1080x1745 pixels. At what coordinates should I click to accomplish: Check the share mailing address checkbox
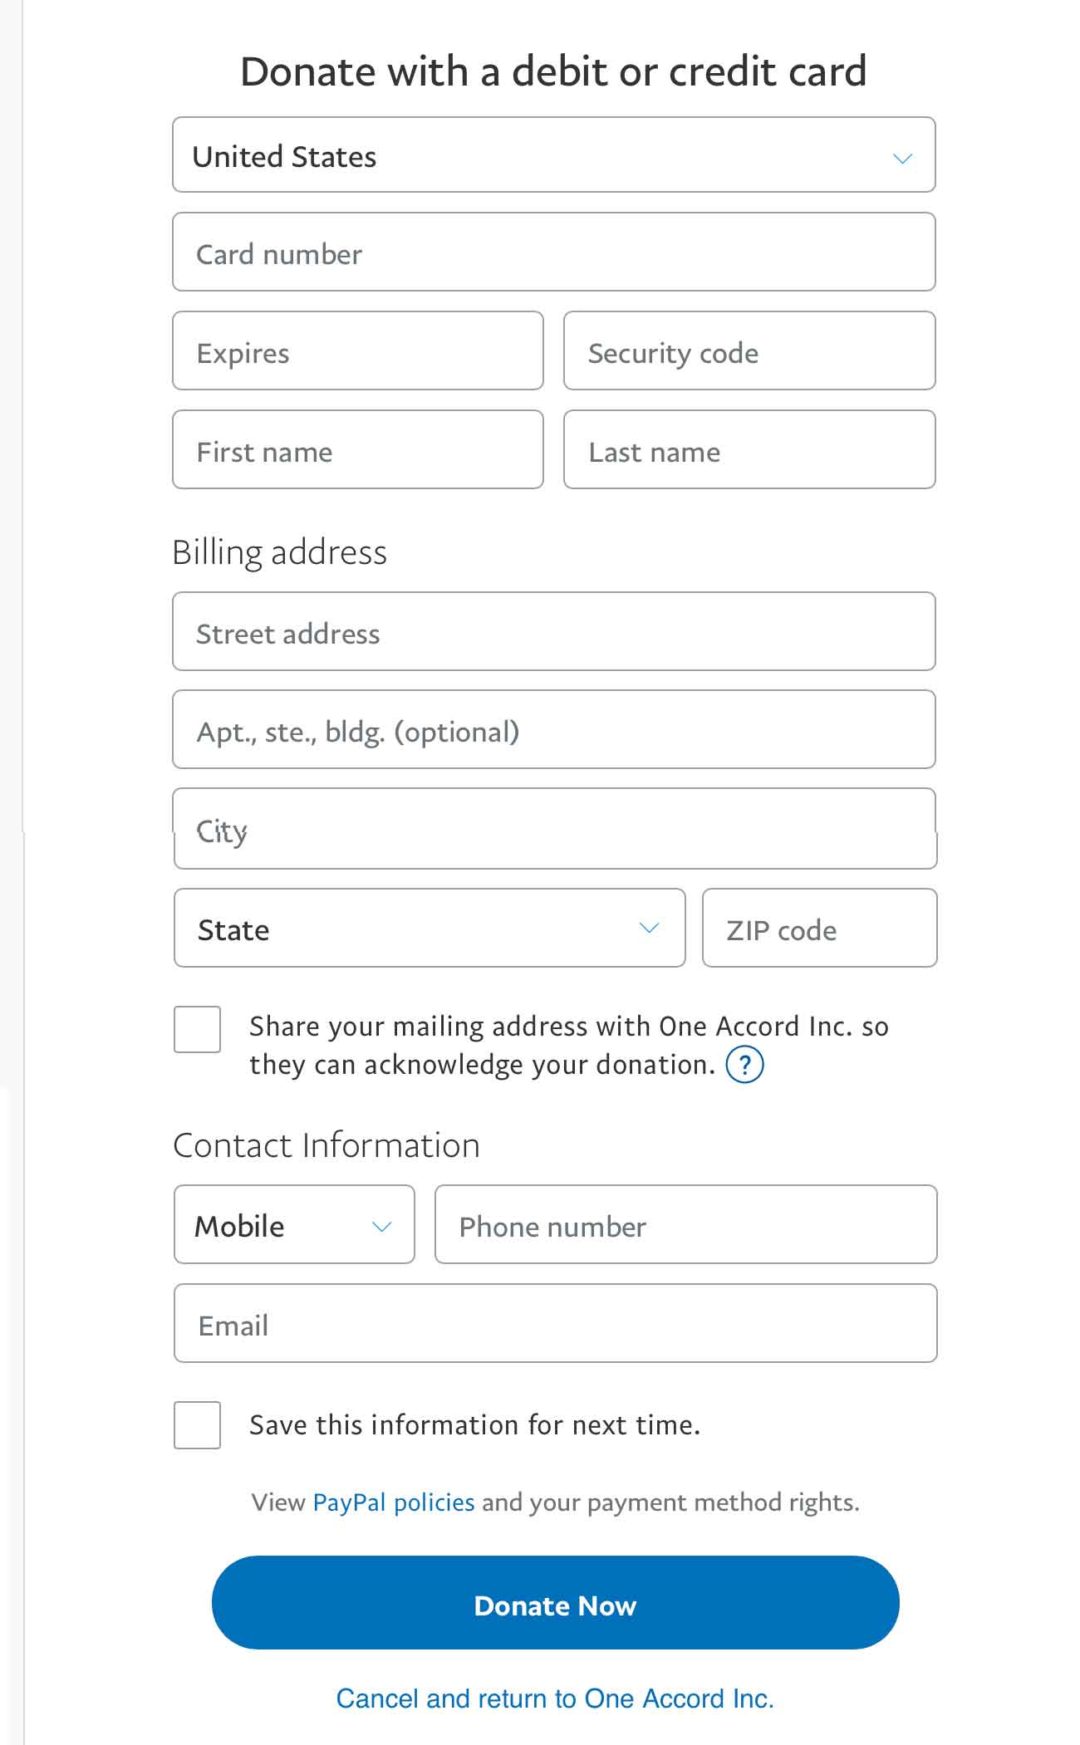coord(197,1029)
